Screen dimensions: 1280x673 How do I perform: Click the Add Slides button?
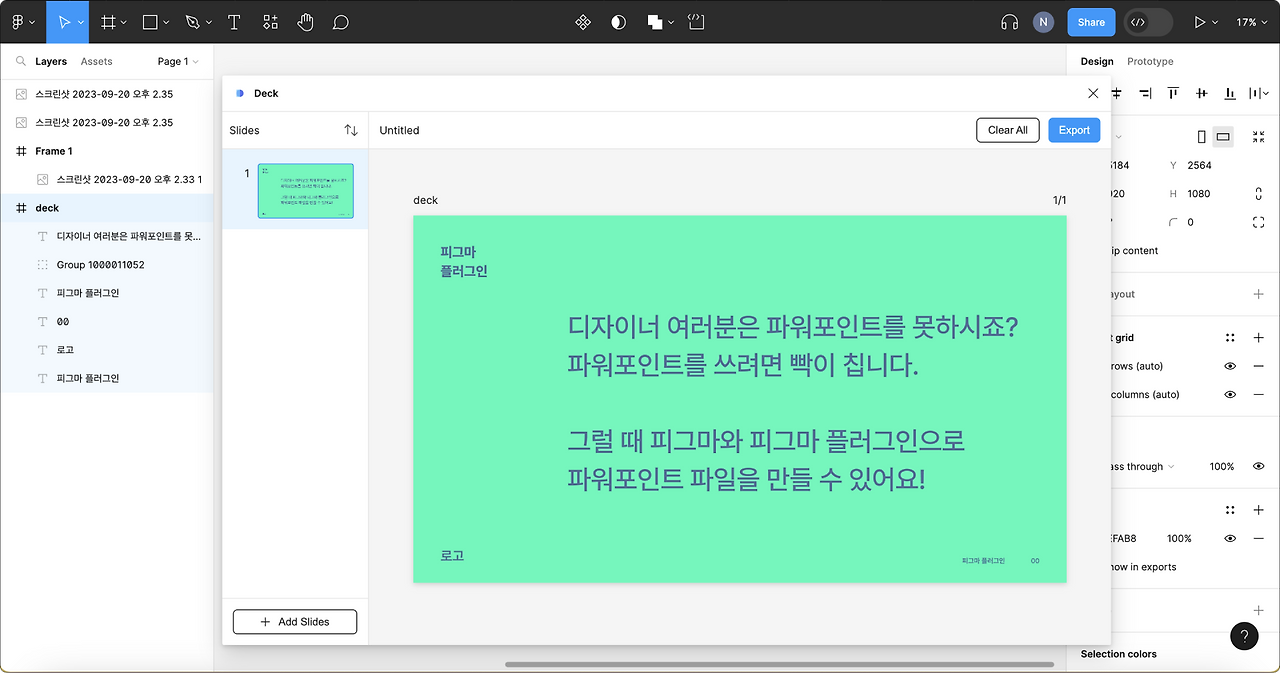point(295,621)
